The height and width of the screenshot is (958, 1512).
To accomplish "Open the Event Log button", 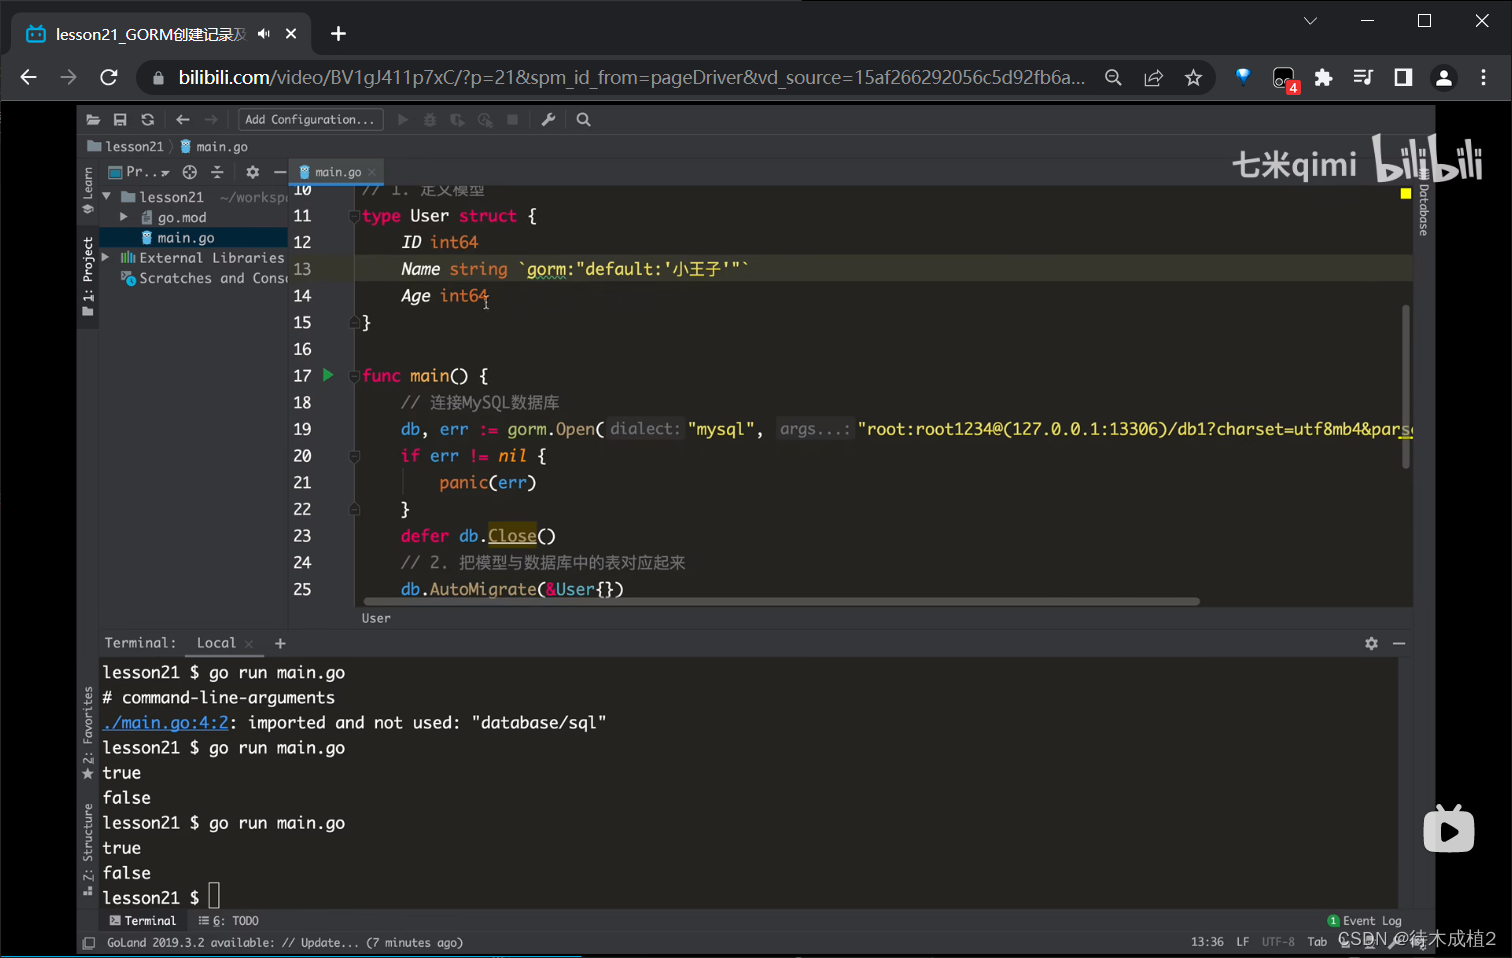I will [1364, 920].
